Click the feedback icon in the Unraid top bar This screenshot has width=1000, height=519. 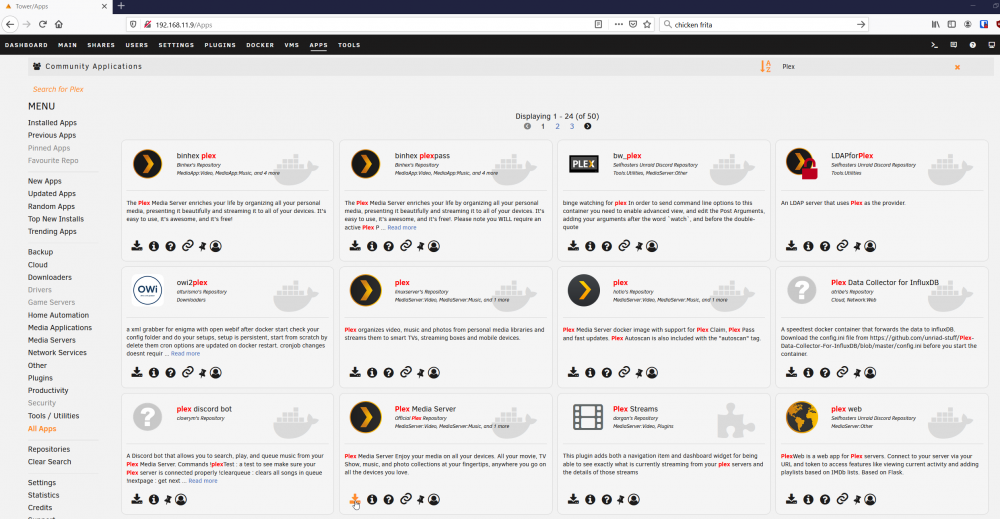953,45
